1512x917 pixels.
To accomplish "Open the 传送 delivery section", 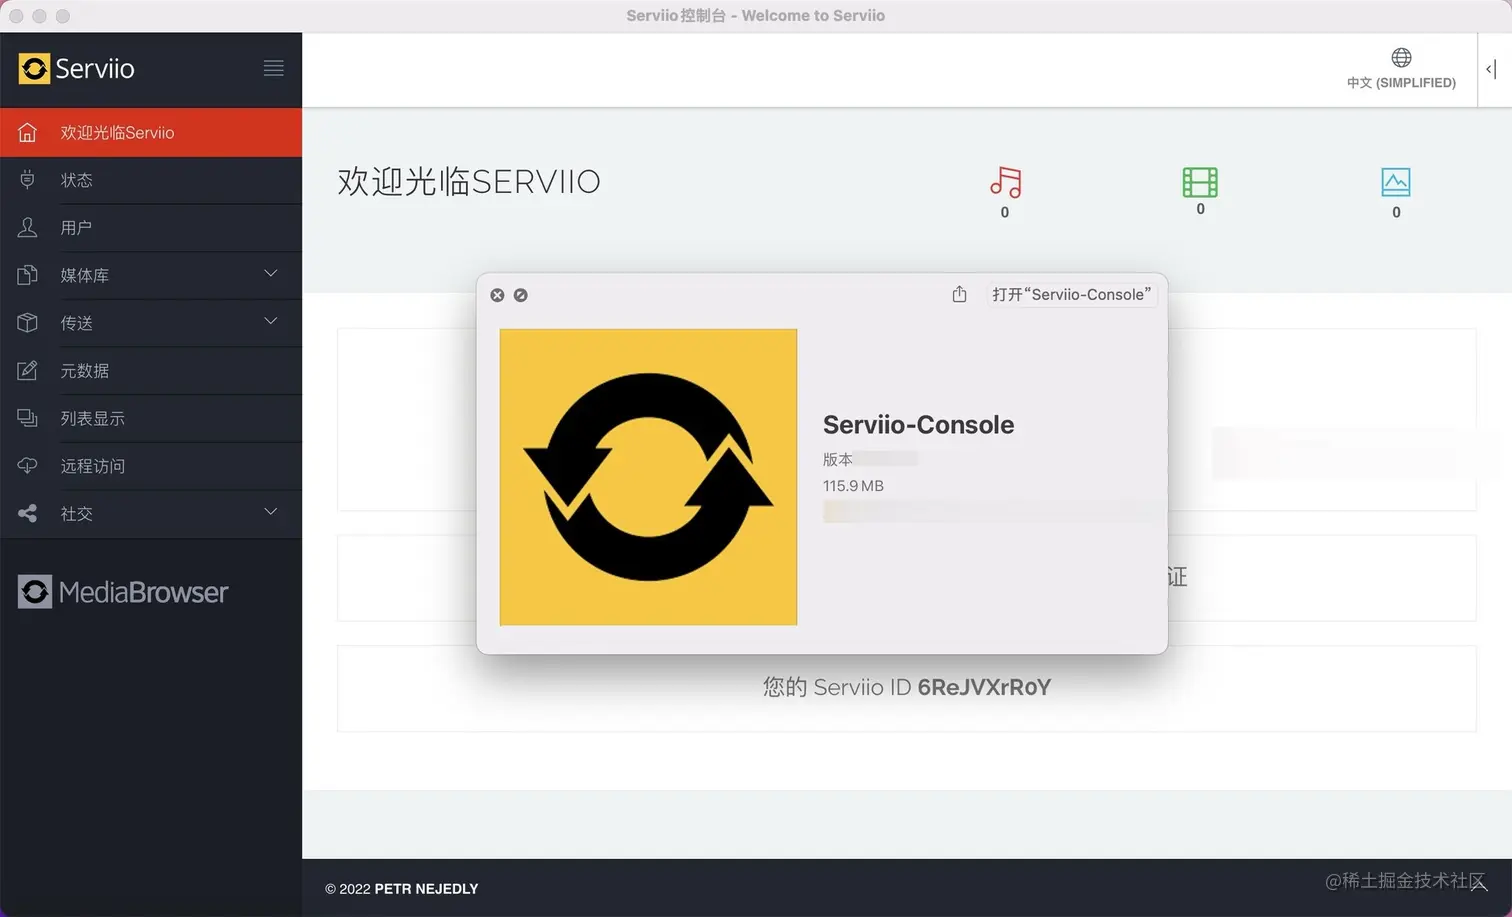I will [151, 323].
